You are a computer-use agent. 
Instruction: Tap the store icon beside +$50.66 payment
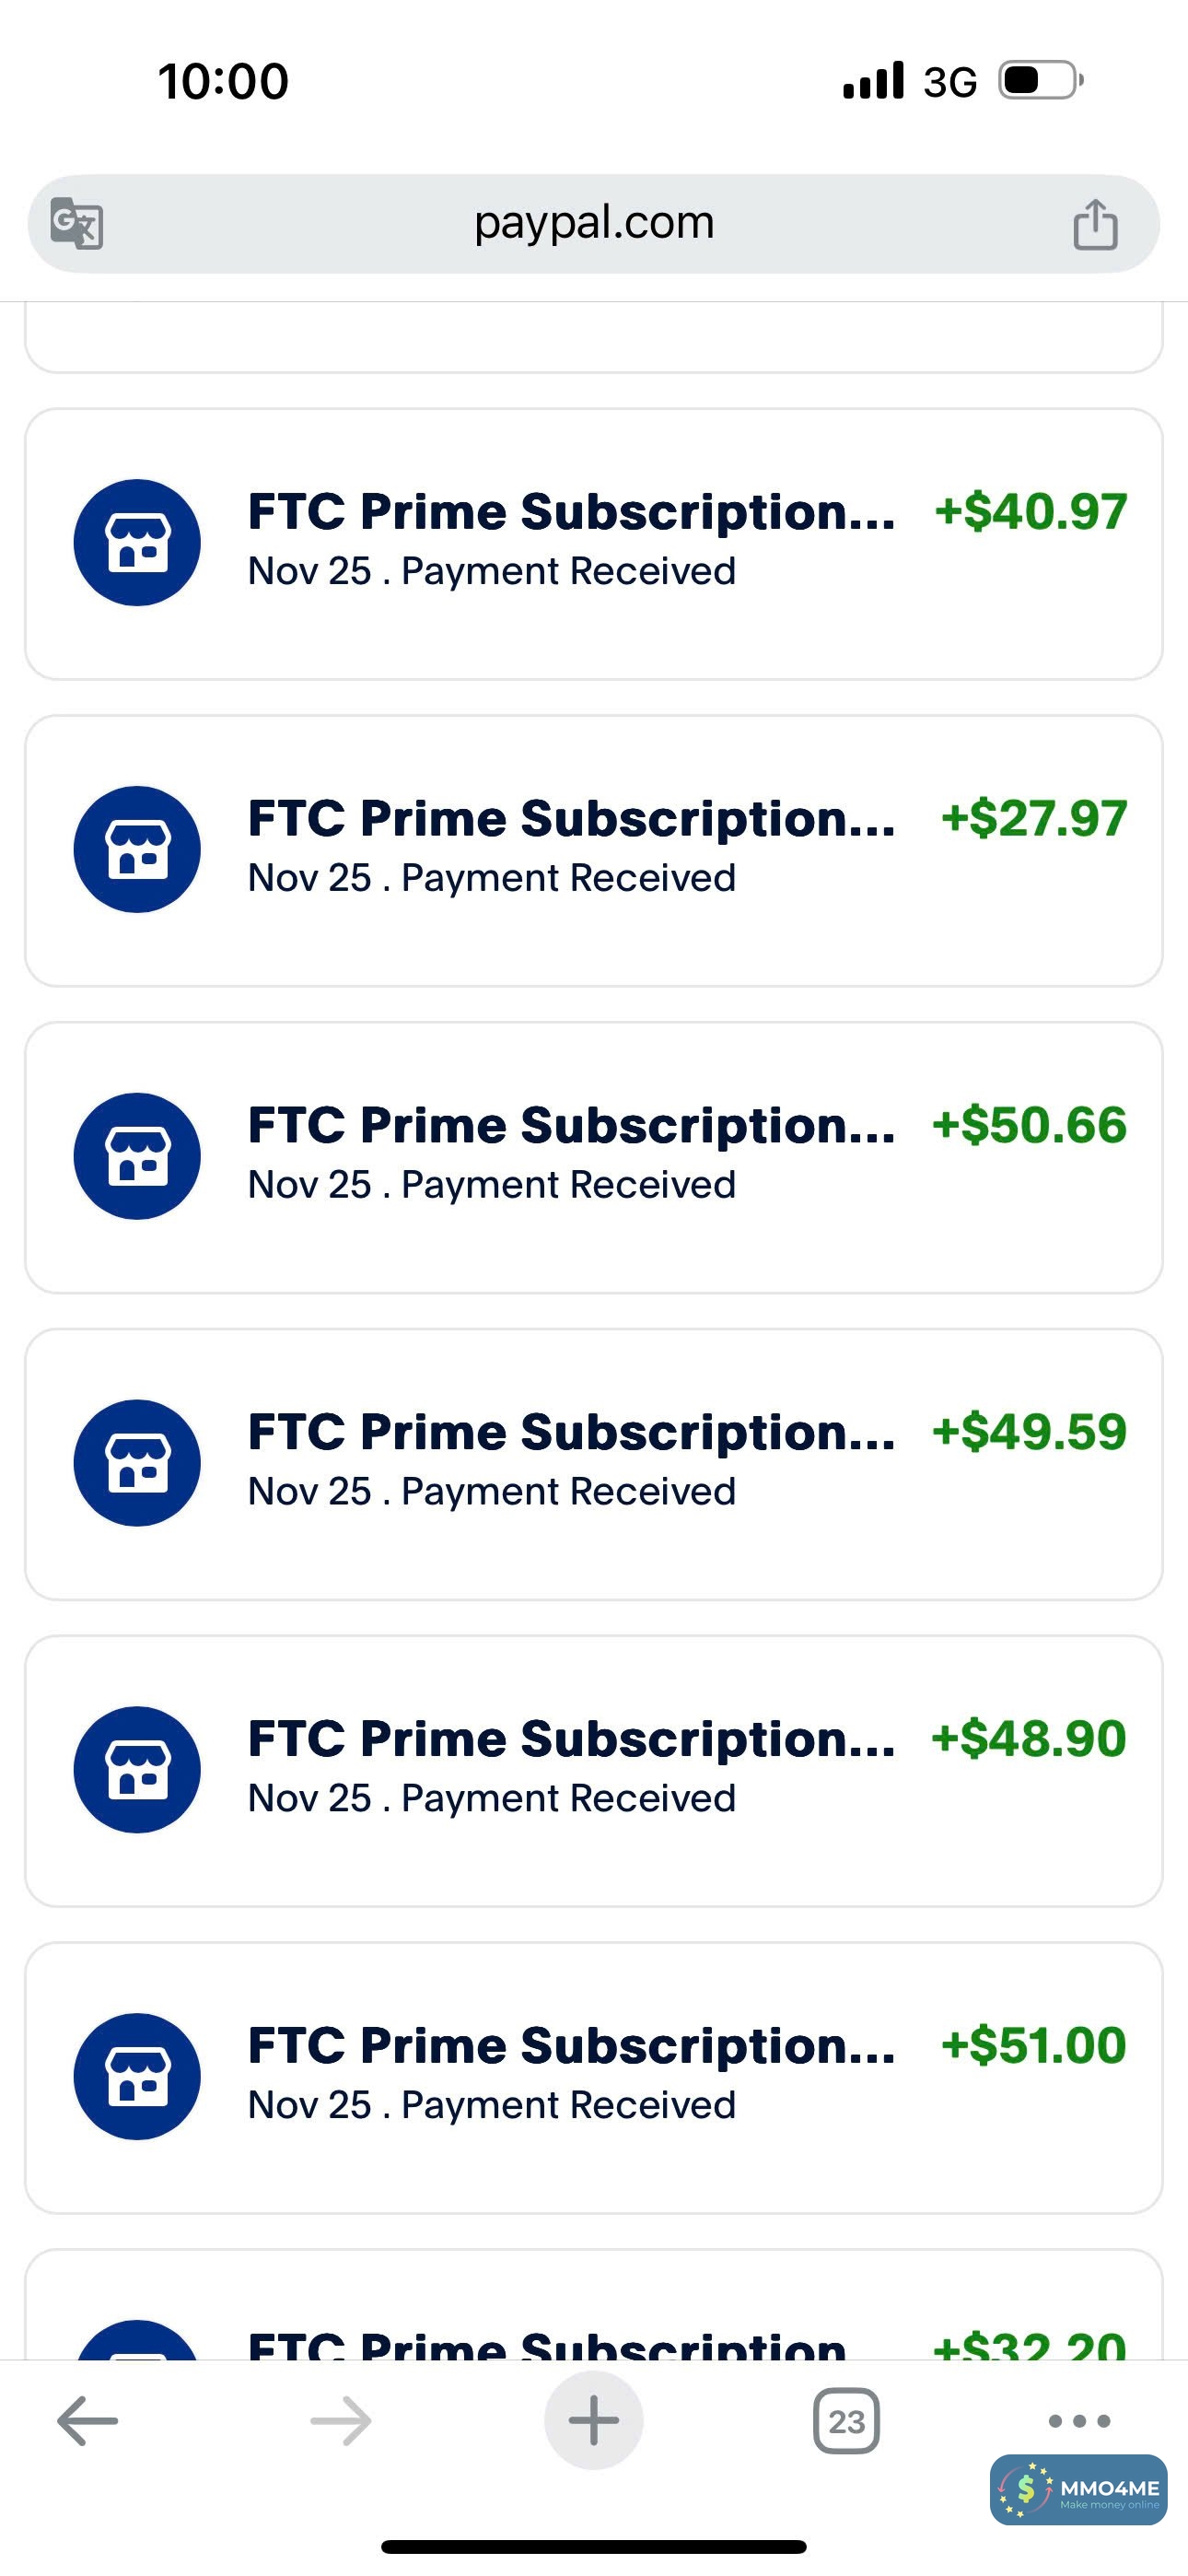137,1156
